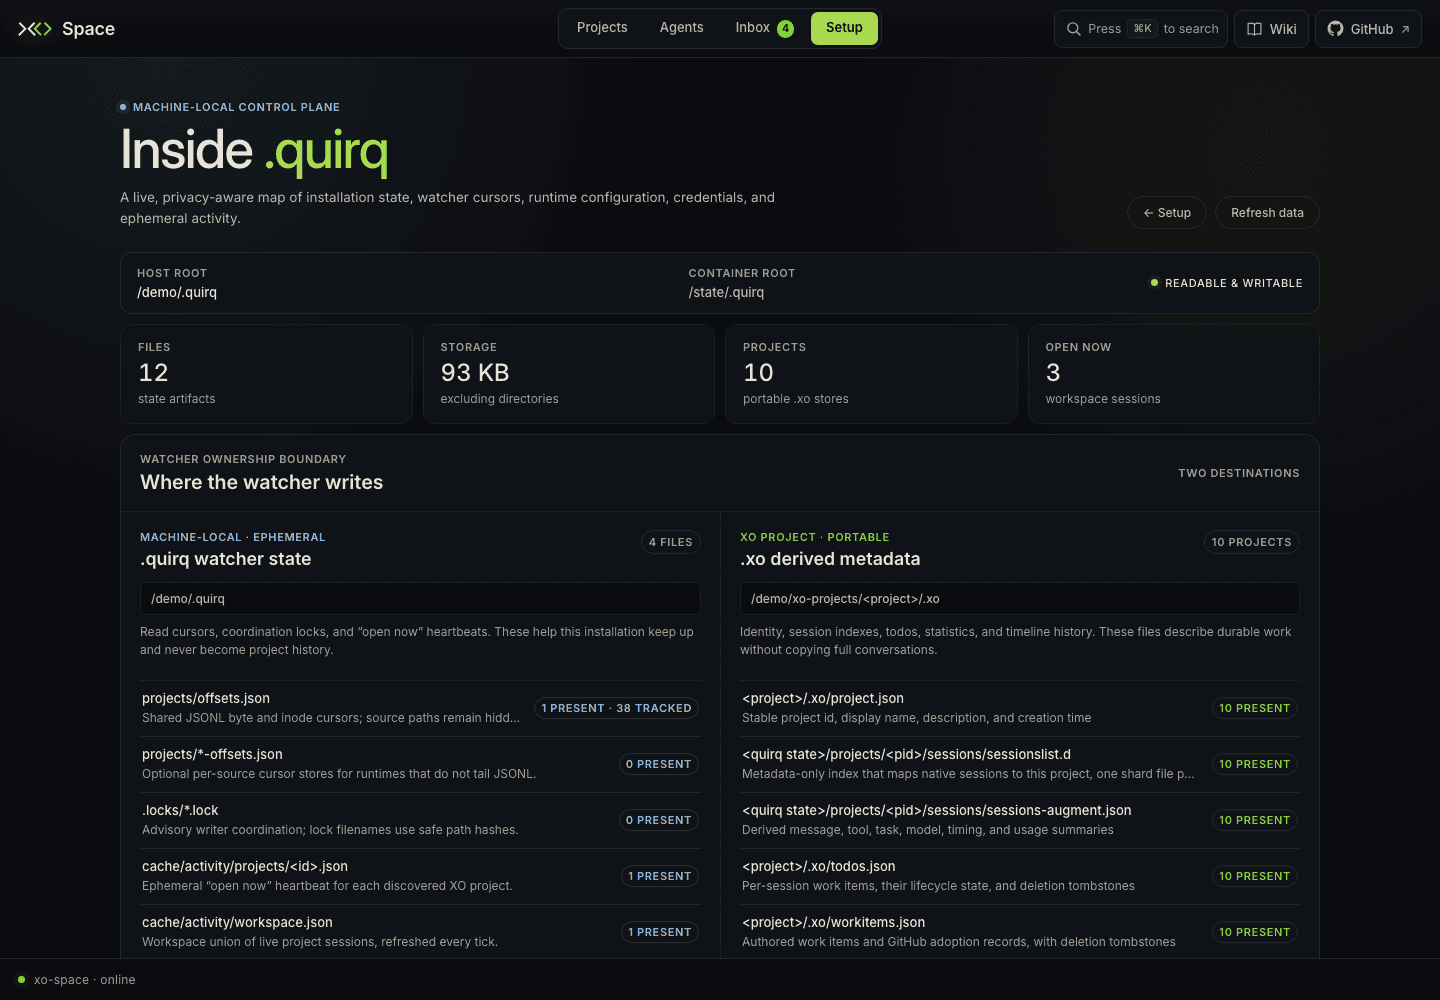This screenshot has width=1440, height=1000.
Task: Click the search magnifier icon
Action: coord(1073,29)
